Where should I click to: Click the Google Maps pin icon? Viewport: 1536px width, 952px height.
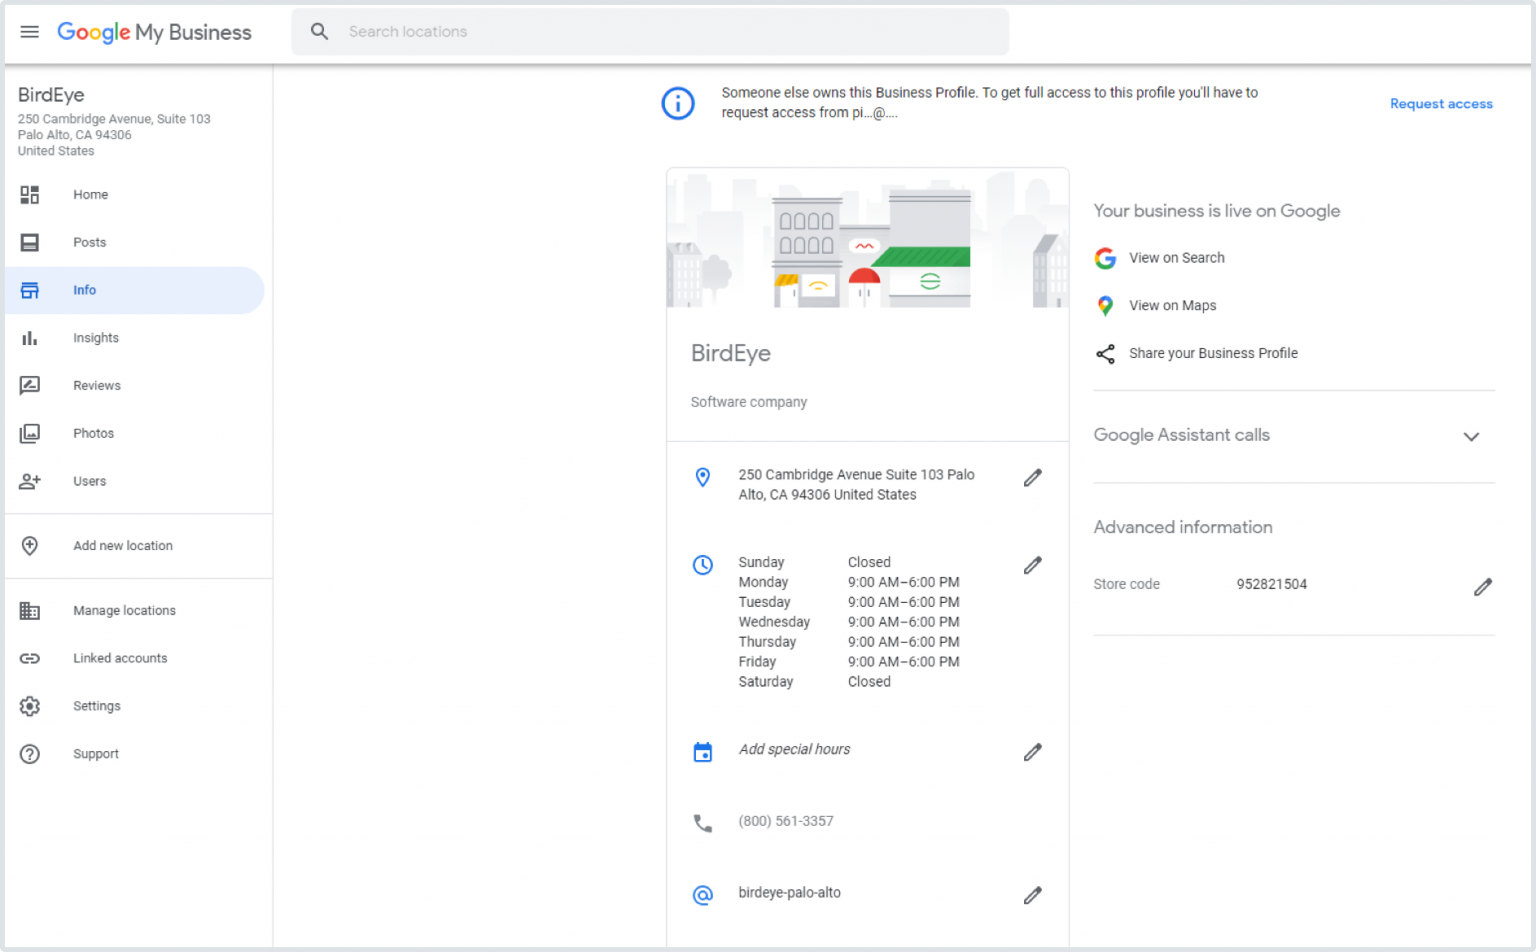1105,306
